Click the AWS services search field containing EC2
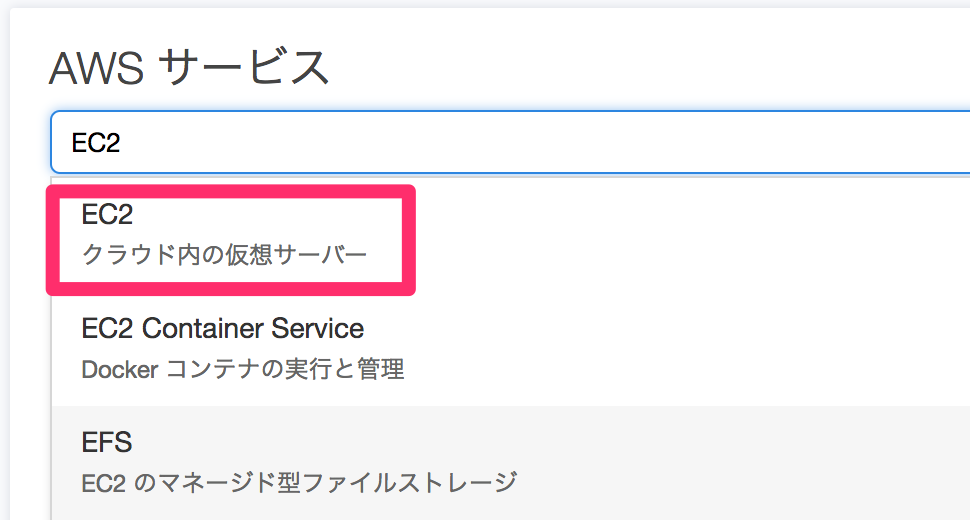970x520 pixels. (510, 142)
